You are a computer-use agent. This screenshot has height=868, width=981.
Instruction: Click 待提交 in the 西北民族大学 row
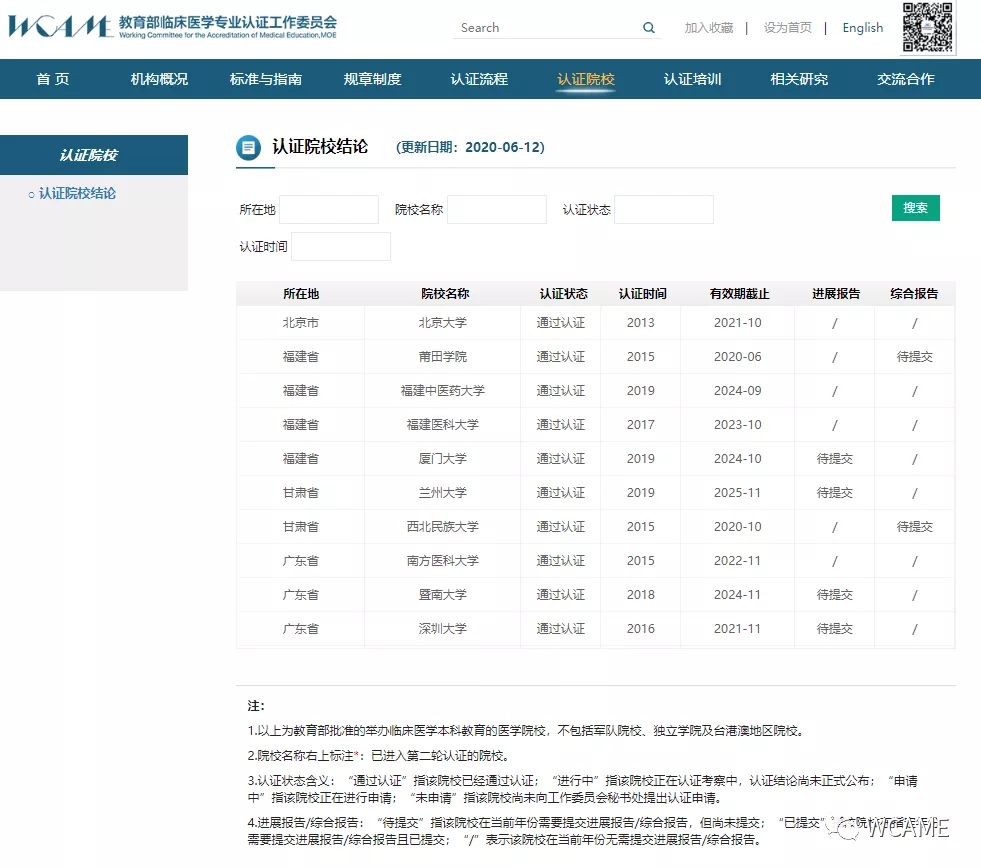[914, 527]
